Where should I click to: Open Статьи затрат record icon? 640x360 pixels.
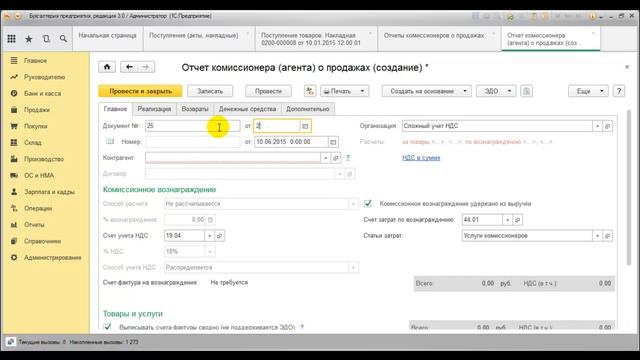pyautogui.click(x=607, y=236)
